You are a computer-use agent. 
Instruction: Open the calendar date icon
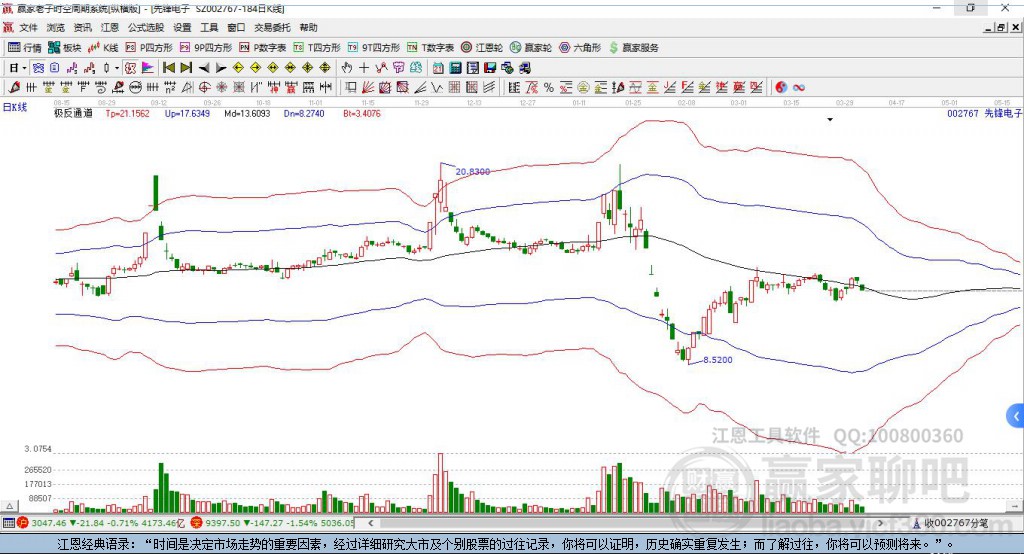point(438,68)
